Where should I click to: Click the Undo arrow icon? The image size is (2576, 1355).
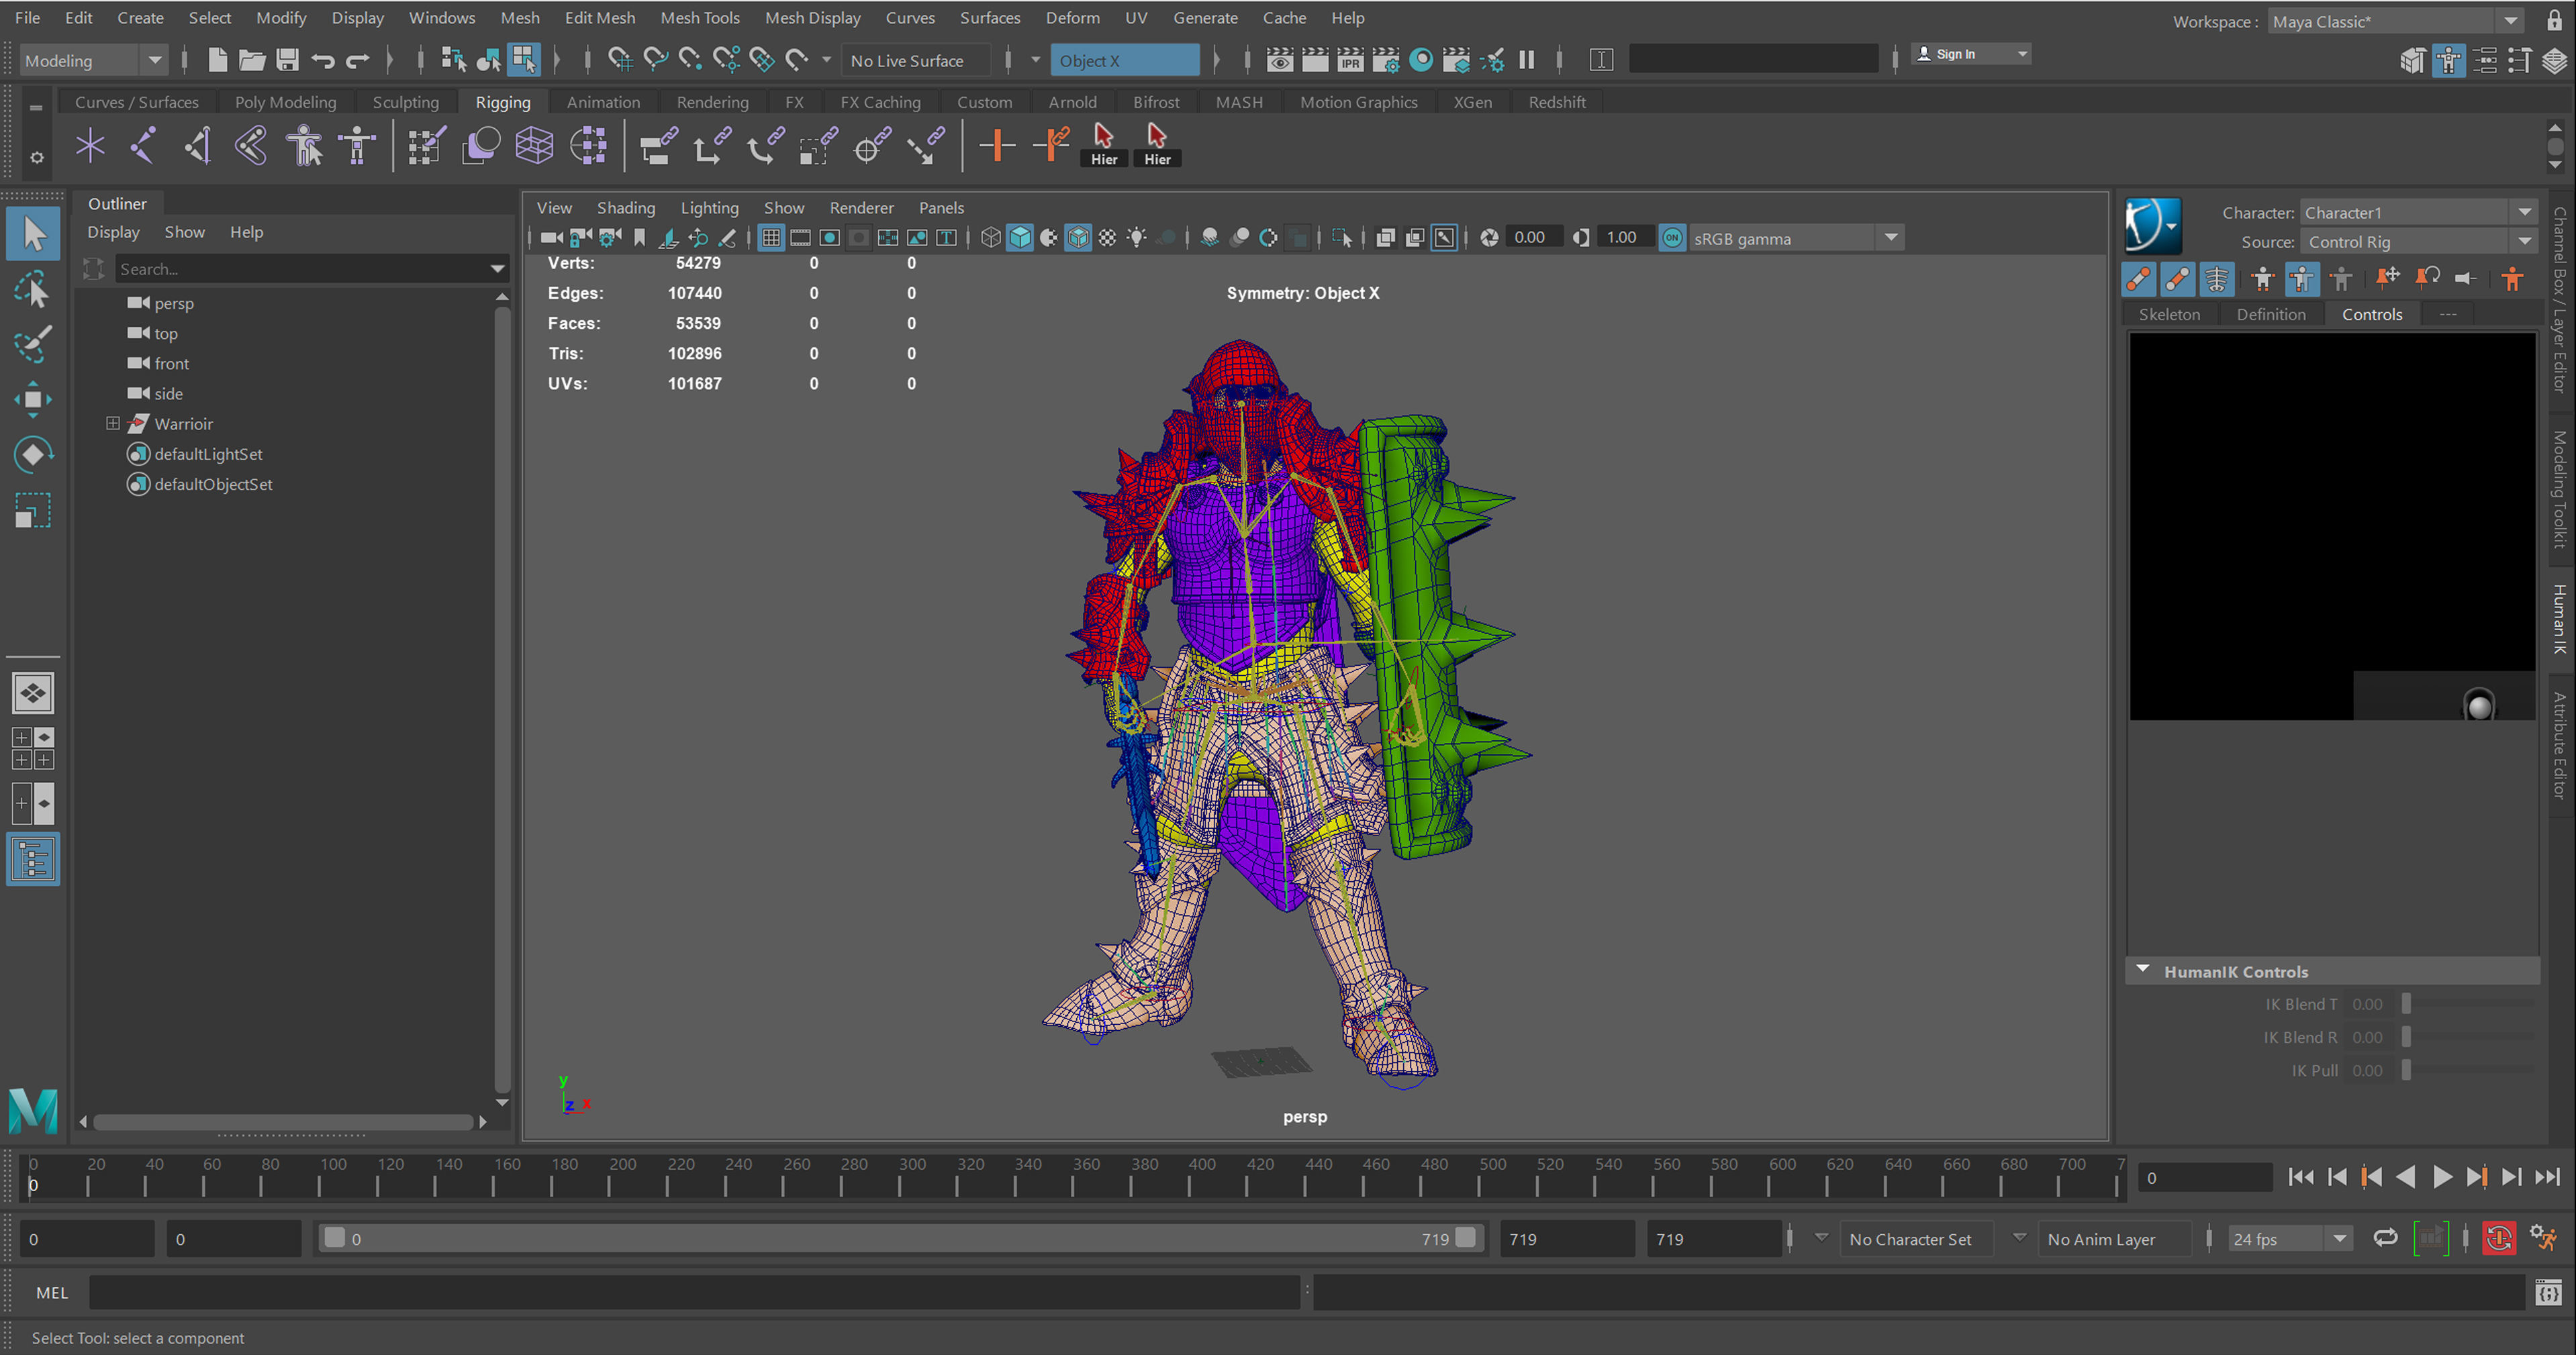point(322,60)
